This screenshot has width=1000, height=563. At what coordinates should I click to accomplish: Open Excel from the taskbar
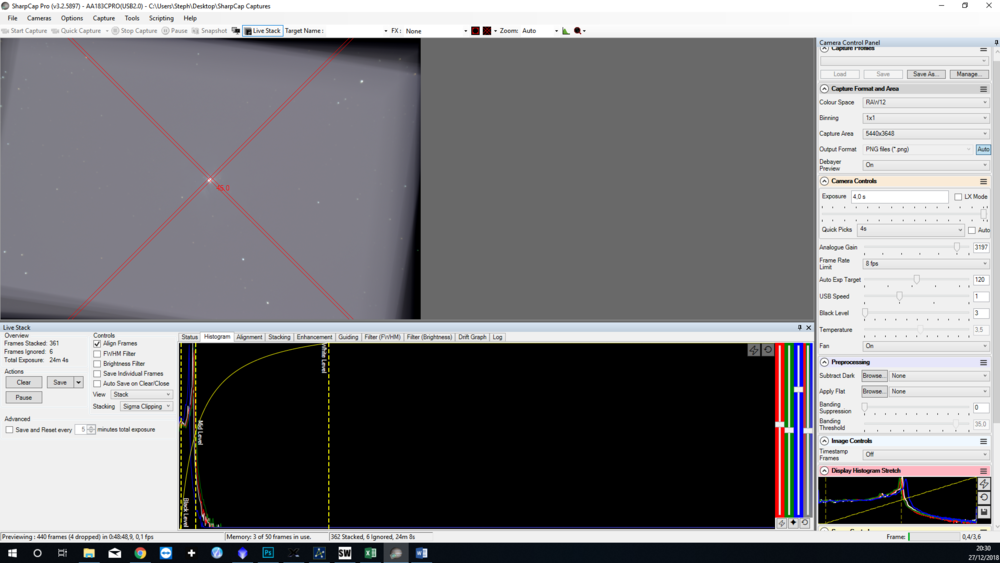[x=370, y=553]
